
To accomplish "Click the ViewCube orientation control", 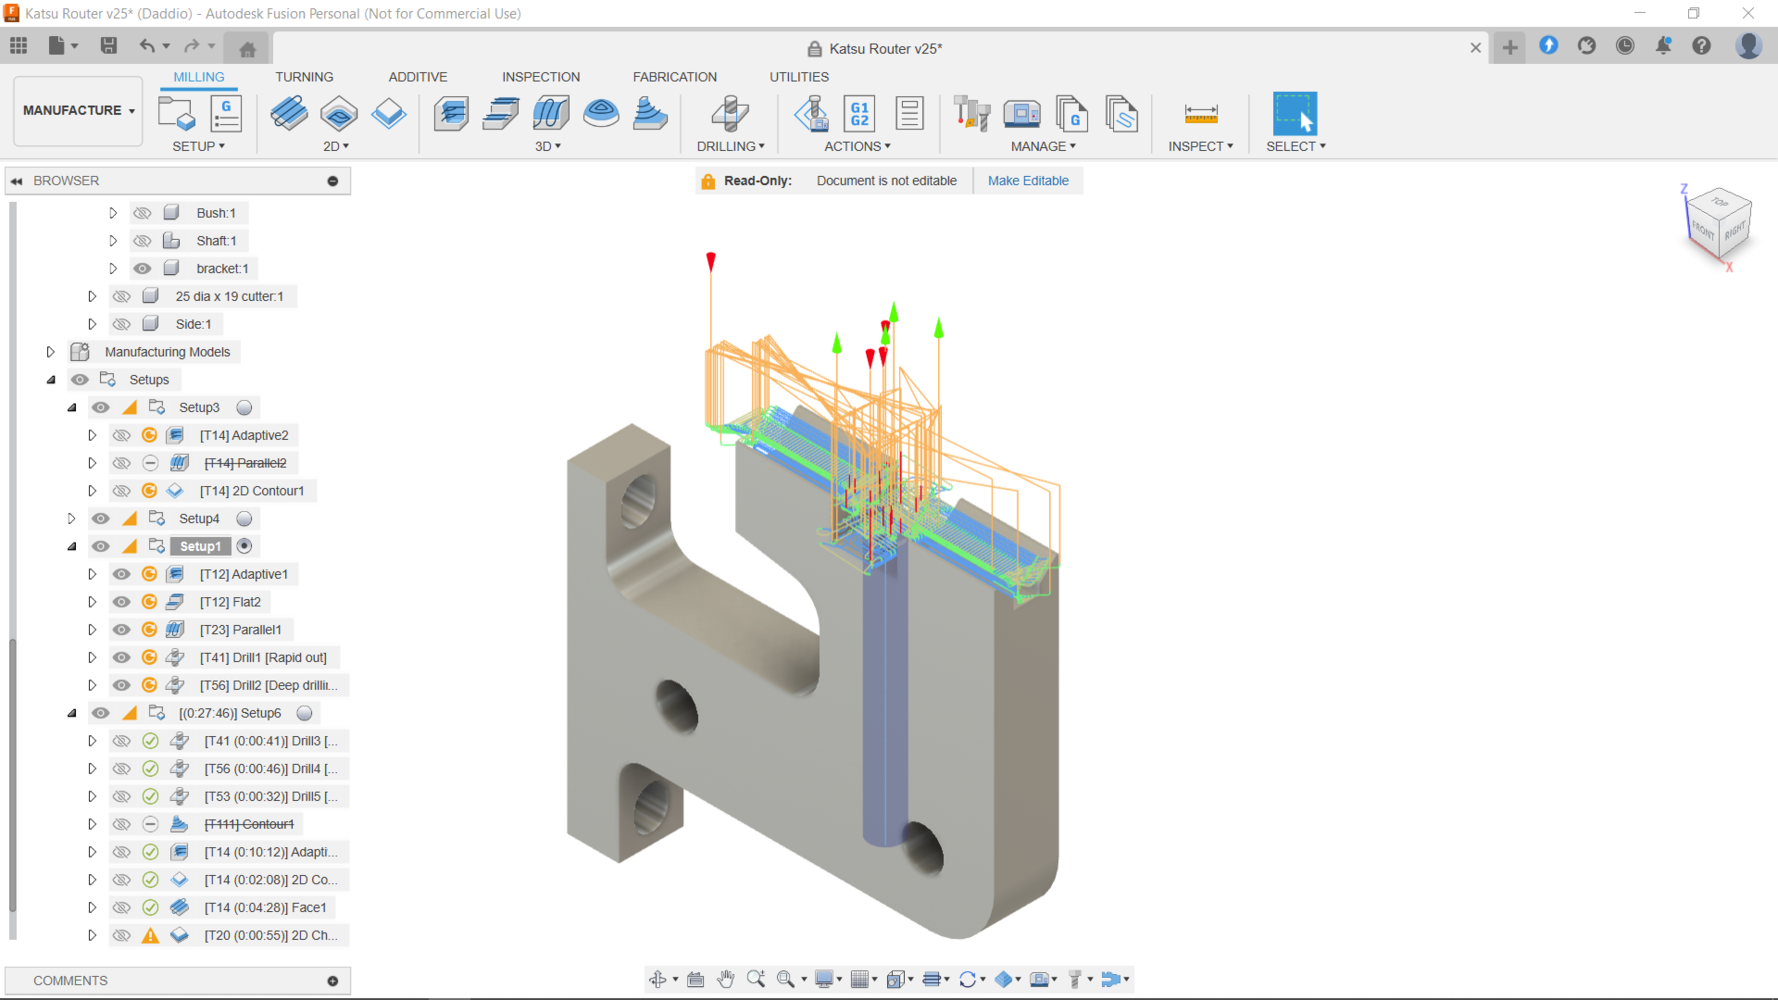I will point(1719,227).
